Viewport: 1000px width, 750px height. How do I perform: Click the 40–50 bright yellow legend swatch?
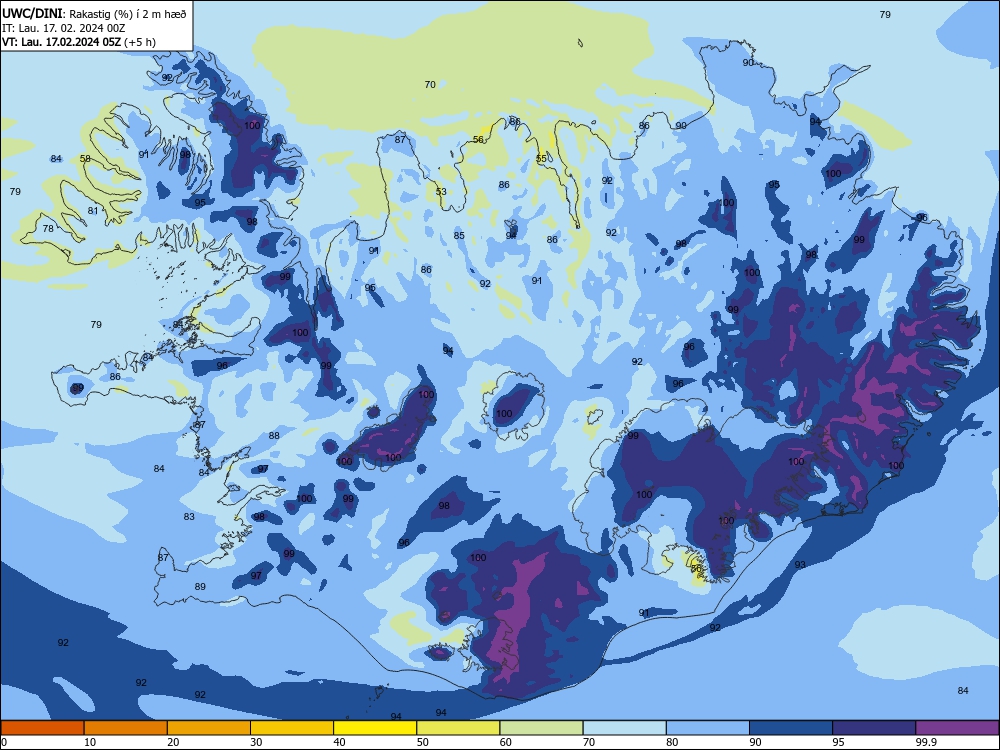point(375,728)
